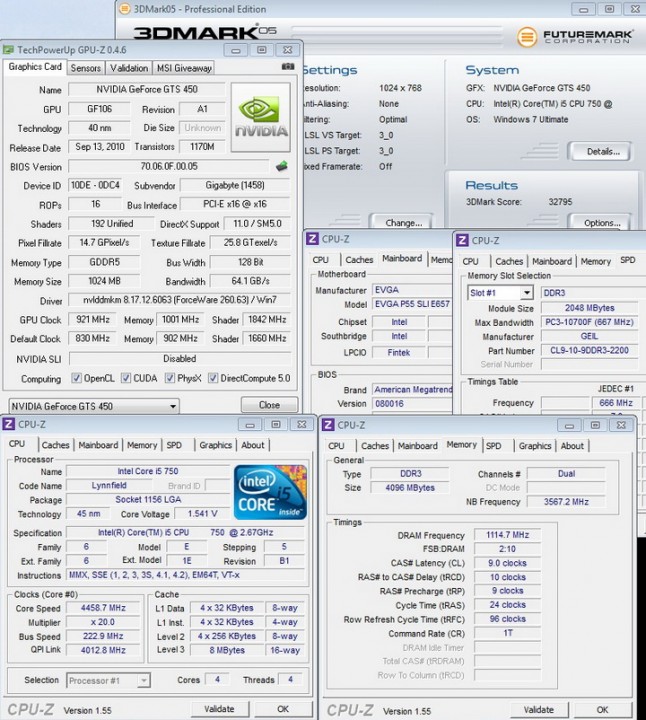Close the CPU-Z Memory window
The width and height of the screenshot is (646, 720).
621,425
